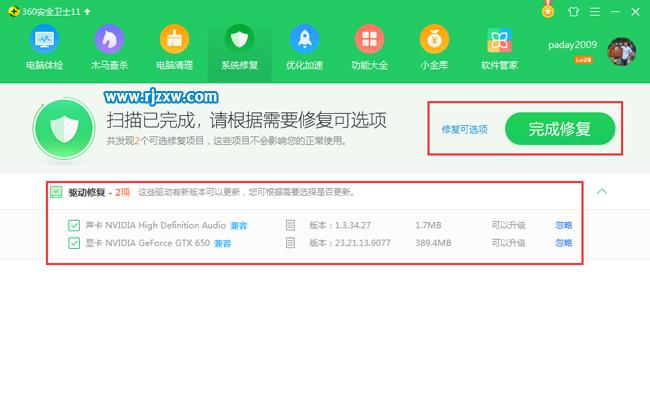Collapse the 驱动修复 section chevron
The width and height of the screenshot is (650, 410).
(602, 192)
